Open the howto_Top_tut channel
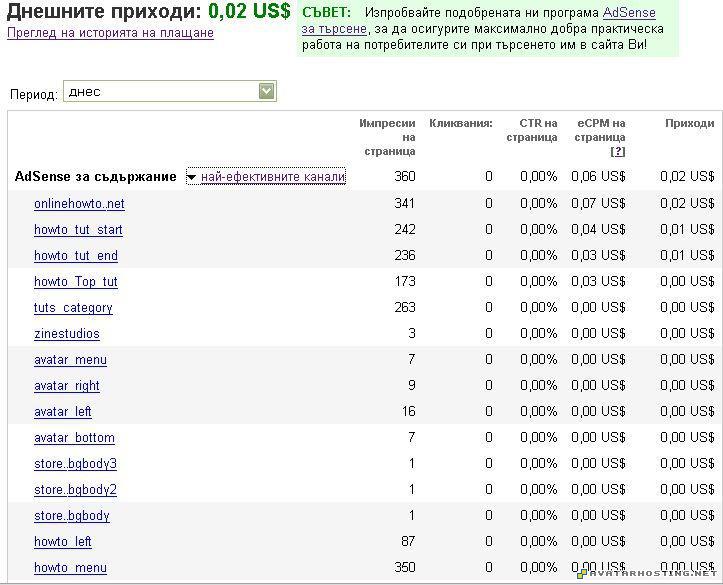This screenshot has width=723, height=585. pyautogui.click(x=76, y=282)
